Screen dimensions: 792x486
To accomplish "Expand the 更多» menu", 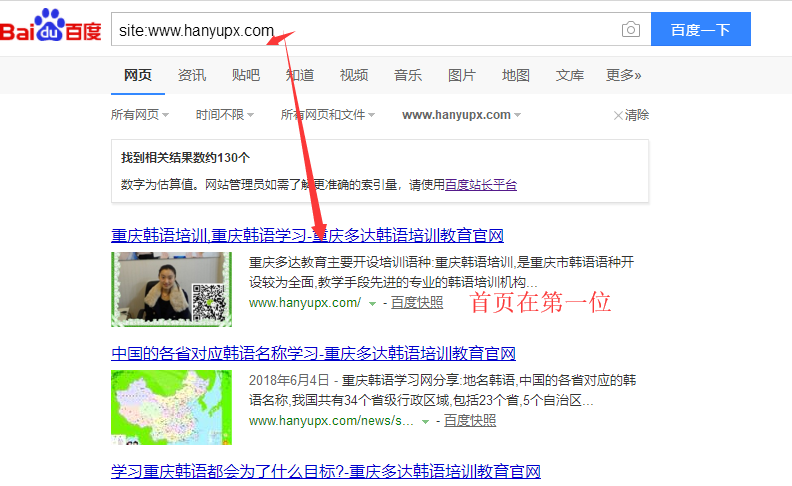I will coord(623,75).
